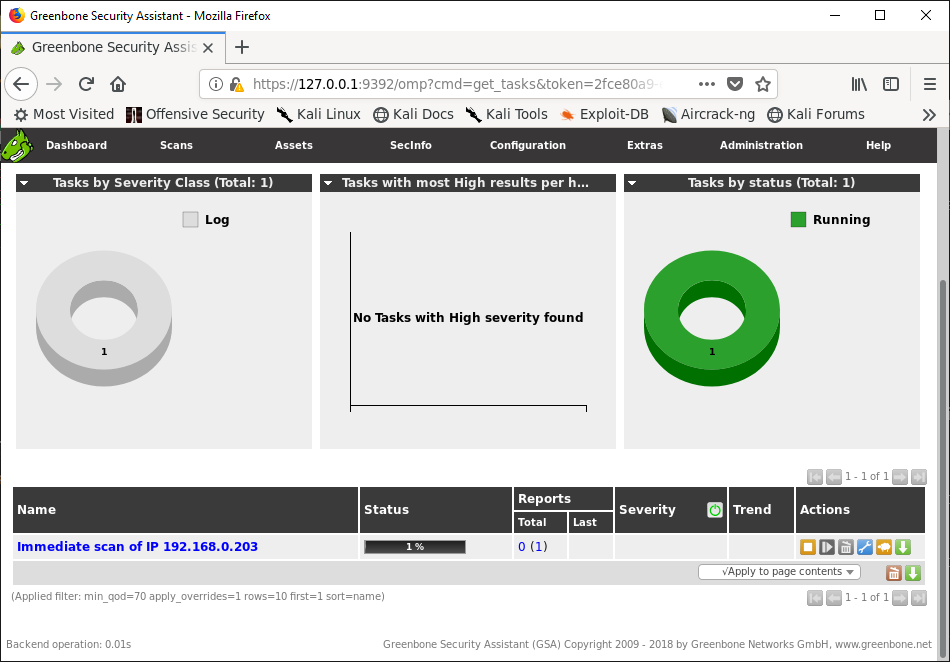Open the Exploit-DB bookmark
The height and width of the screenshot is (662, 950).
click(604, 114)
